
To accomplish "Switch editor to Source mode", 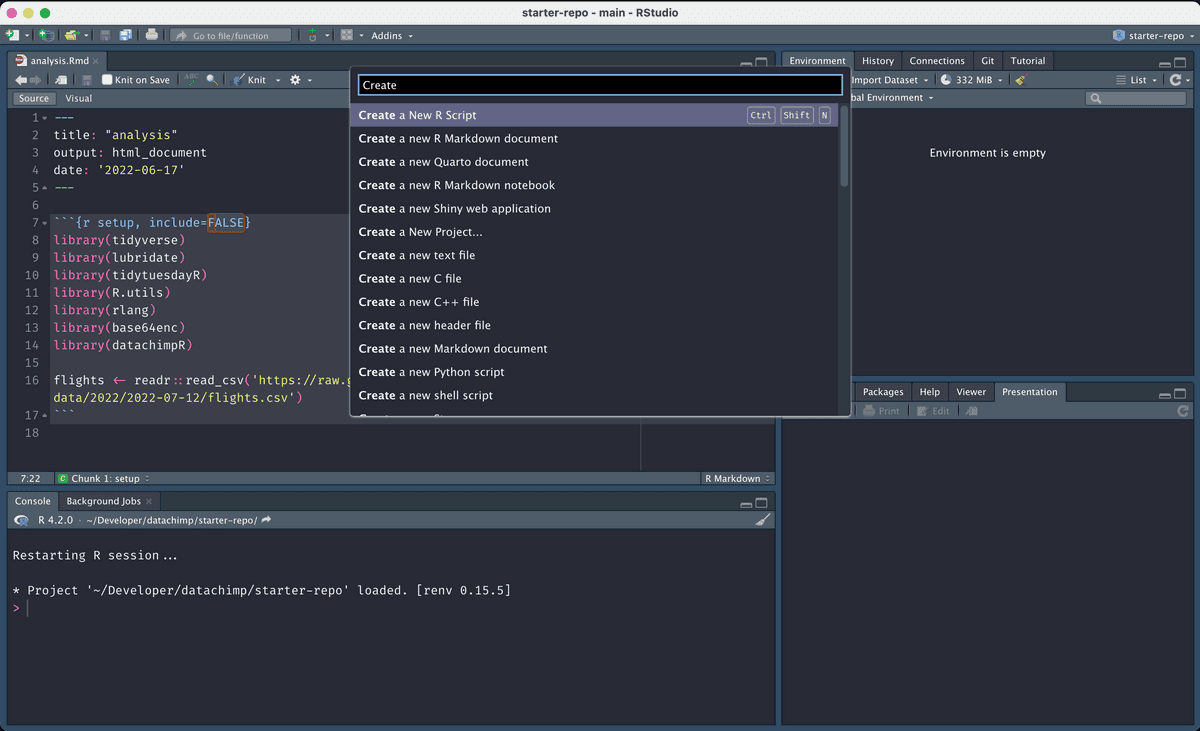I will [x=34, y=98].
